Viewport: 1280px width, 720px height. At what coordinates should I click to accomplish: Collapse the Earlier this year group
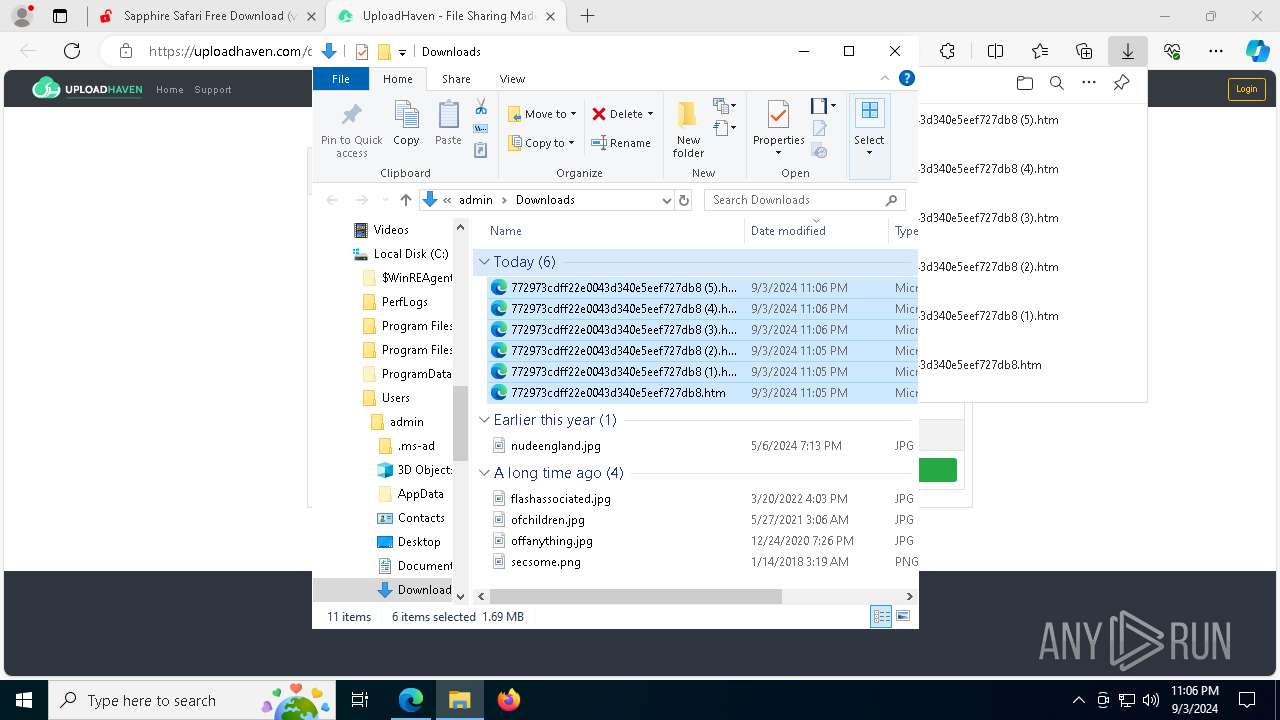(x=484, y=420)
